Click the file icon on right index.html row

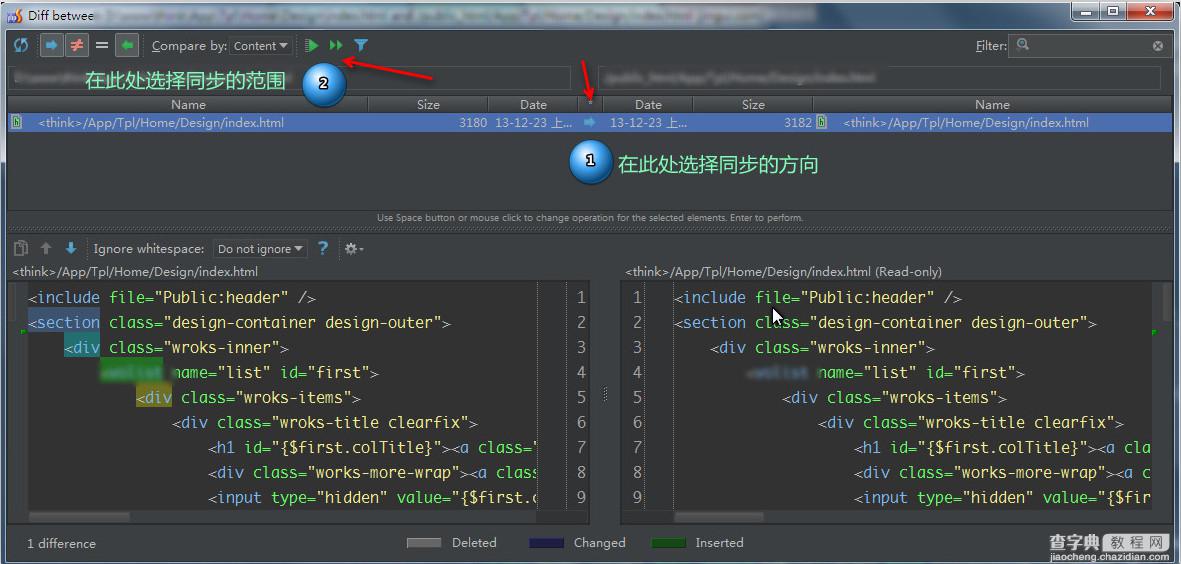pyautogui.click(x=822, y=122)
